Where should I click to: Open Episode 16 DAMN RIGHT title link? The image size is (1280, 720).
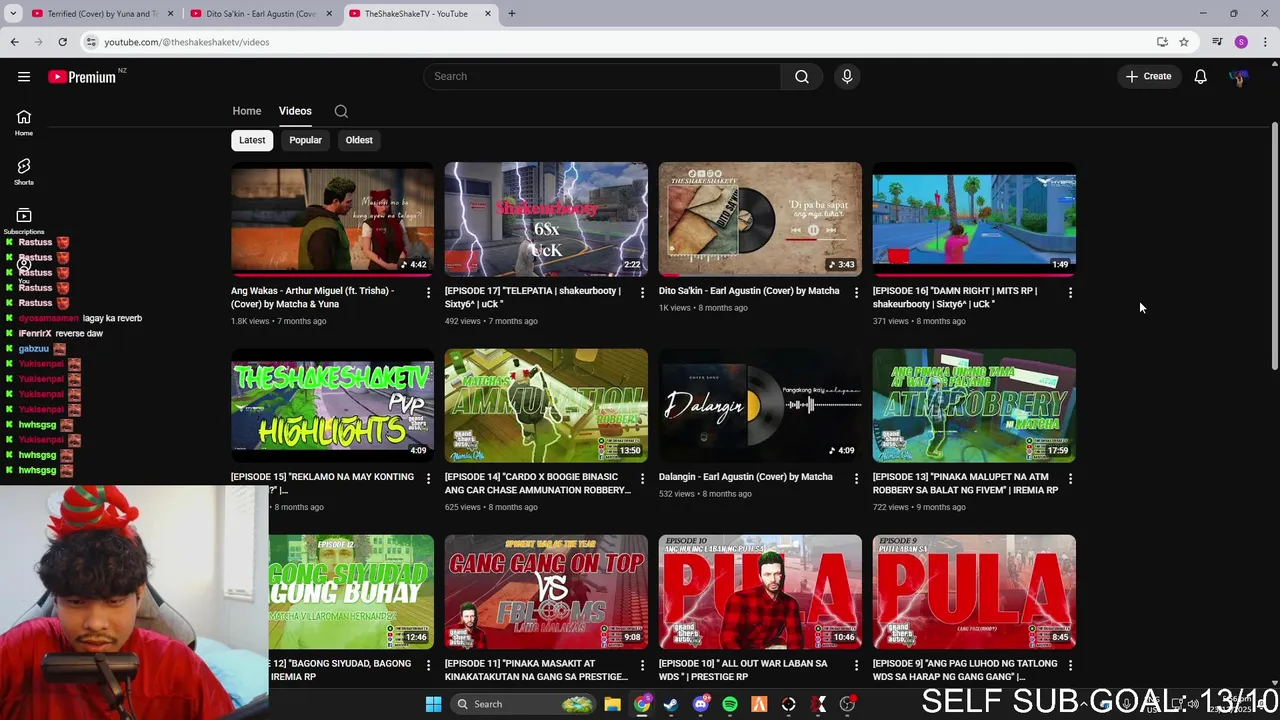[955, 297]
